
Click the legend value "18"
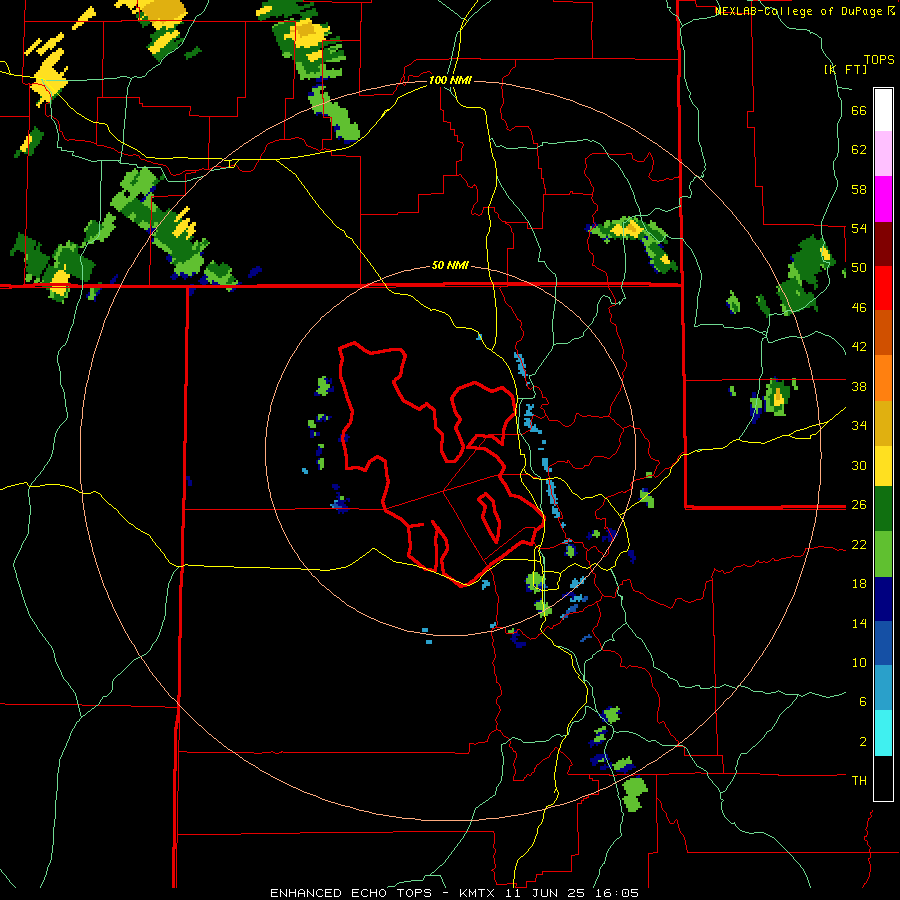(859, 584)
